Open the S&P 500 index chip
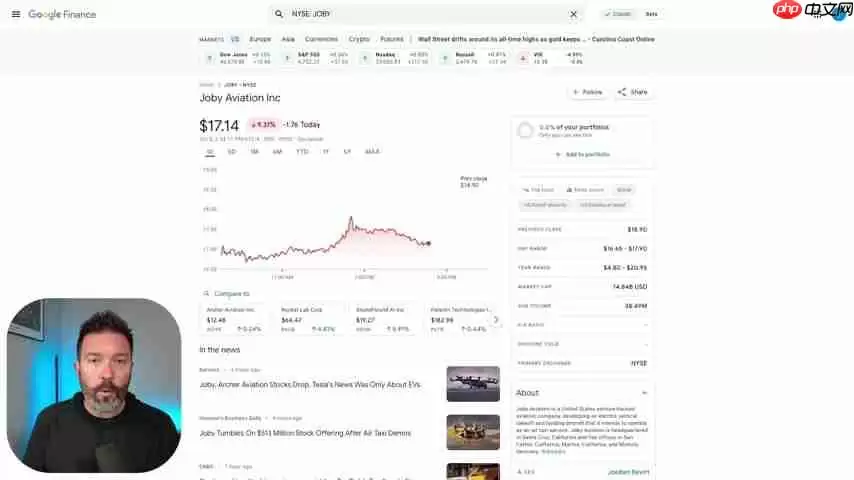This screenshot has width=854, height=480. point(316,58)
